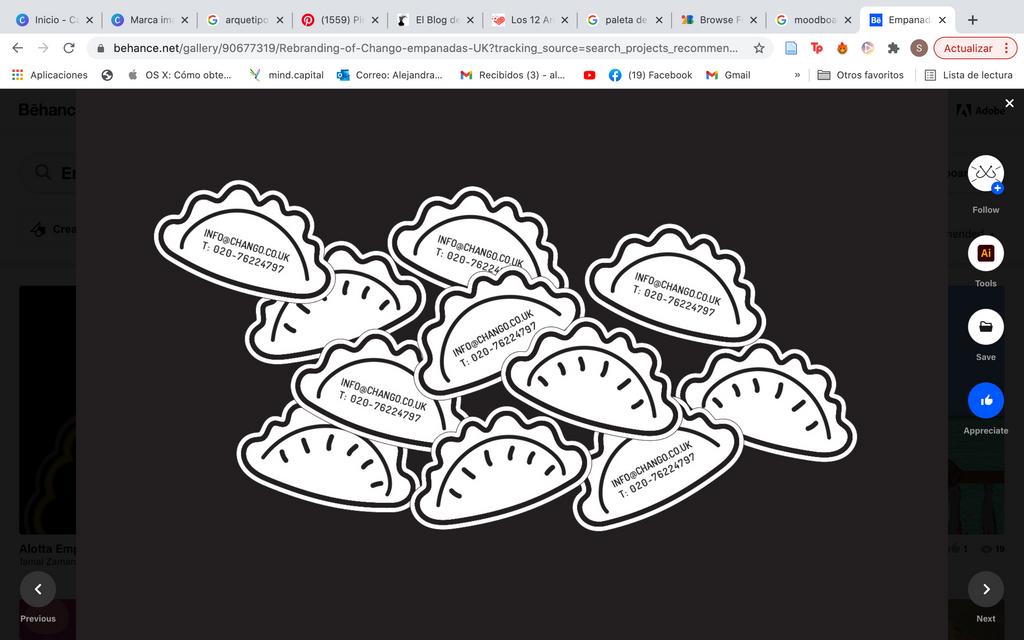Open the Illustrator Tools icon
Viewport: 1024px width, 640px height.
(x=985, y=253)
